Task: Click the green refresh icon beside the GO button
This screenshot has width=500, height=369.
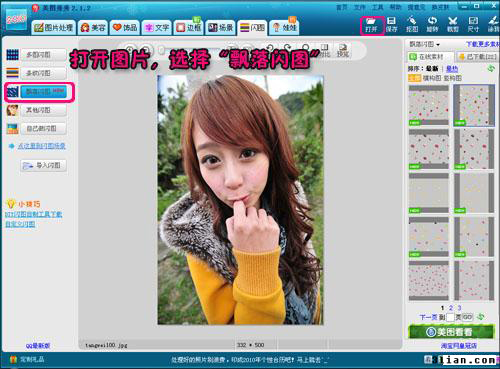Action: (x=480, y=317)
